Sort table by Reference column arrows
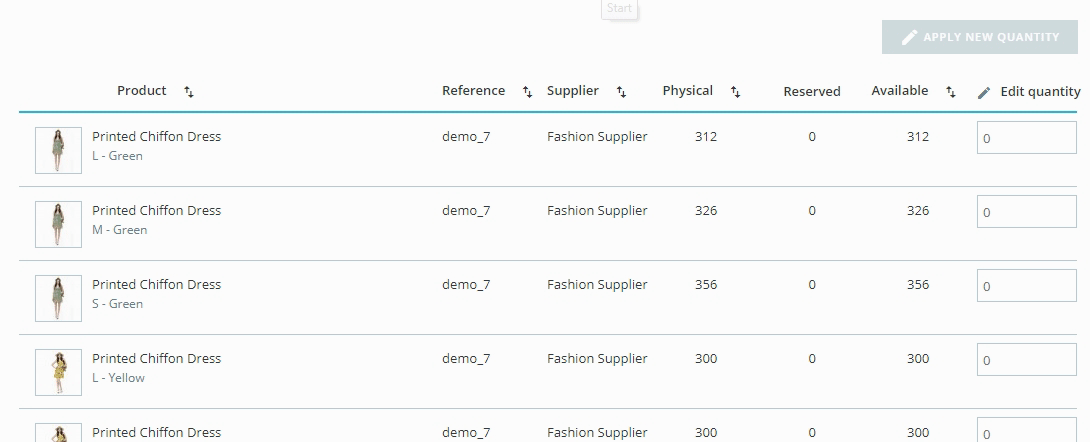This screenshot has height=442, width=1090. click(x=527, y=92)
